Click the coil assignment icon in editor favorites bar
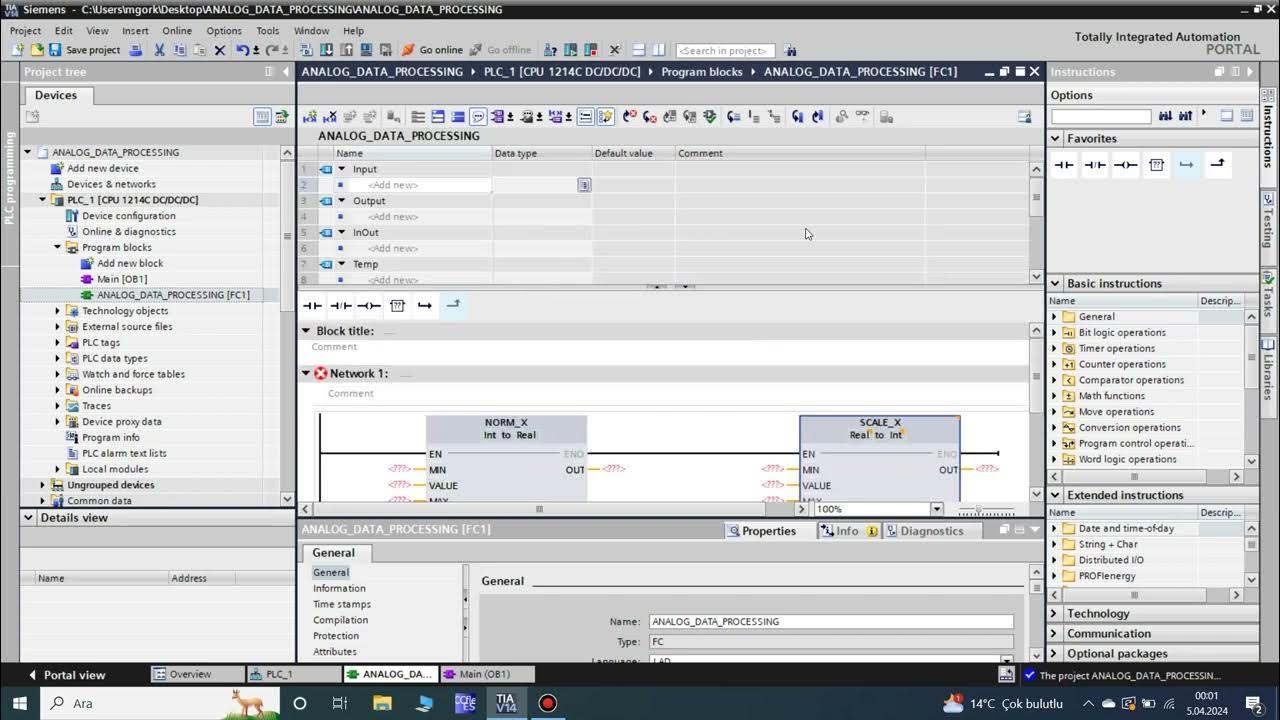 tap(369, 305)
